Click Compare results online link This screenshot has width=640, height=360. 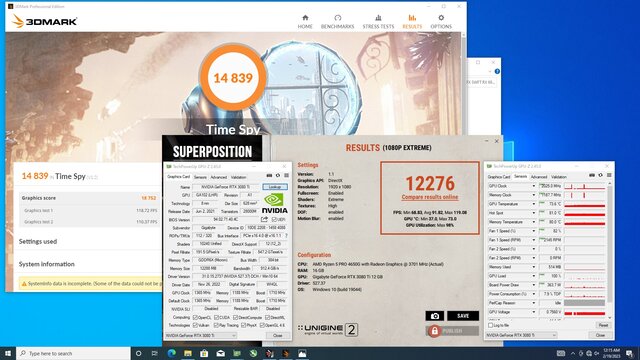(430, 197)
